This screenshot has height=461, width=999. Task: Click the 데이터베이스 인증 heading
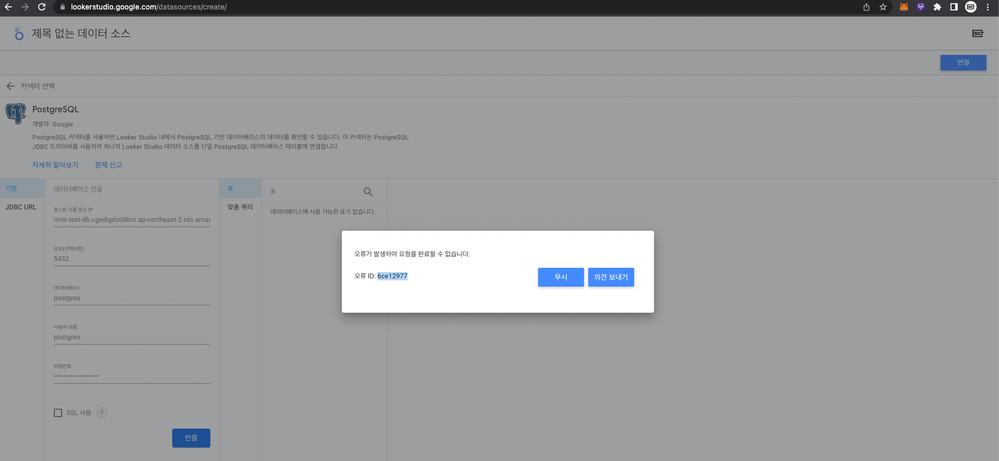pos(78,189)
